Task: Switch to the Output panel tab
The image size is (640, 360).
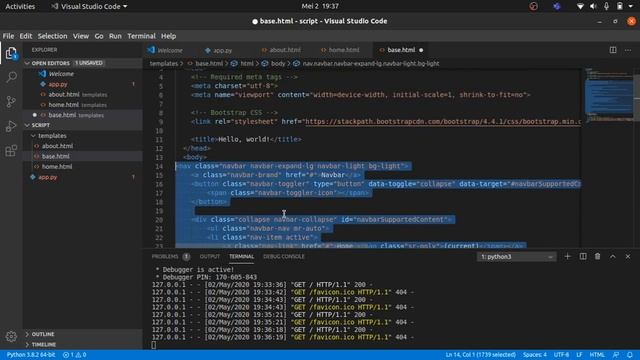Action: pos(210,256)
